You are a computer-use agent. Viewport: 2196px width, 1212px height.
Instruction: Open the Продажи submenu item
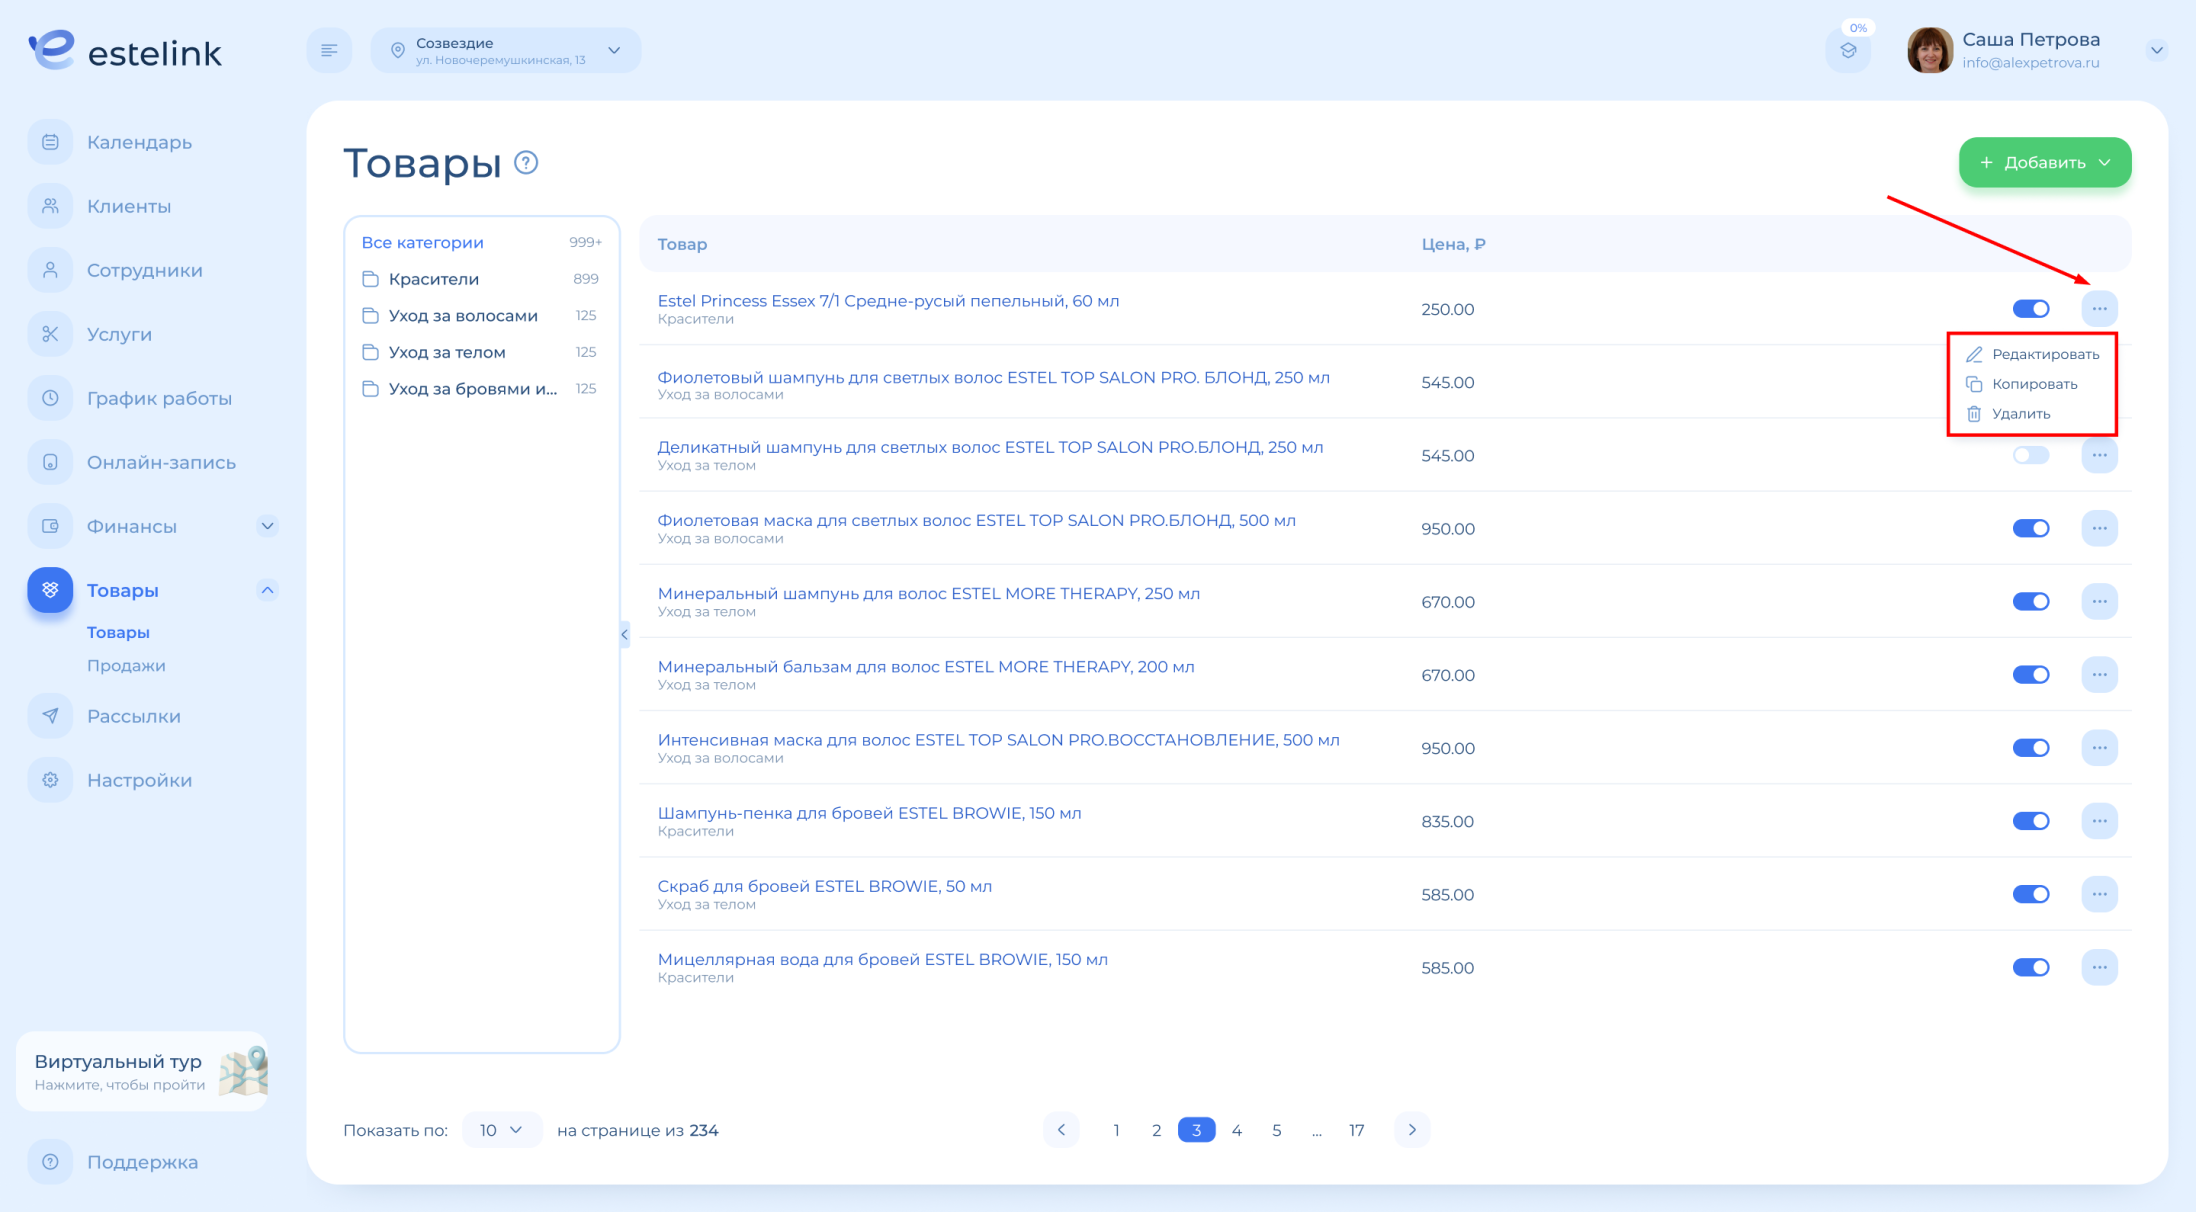(x=126, y=665)
